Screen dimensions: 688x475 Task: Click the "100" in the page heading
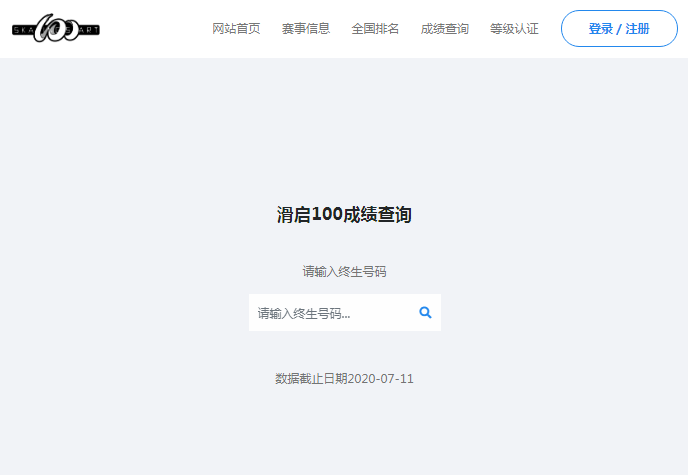coord(327,215)
